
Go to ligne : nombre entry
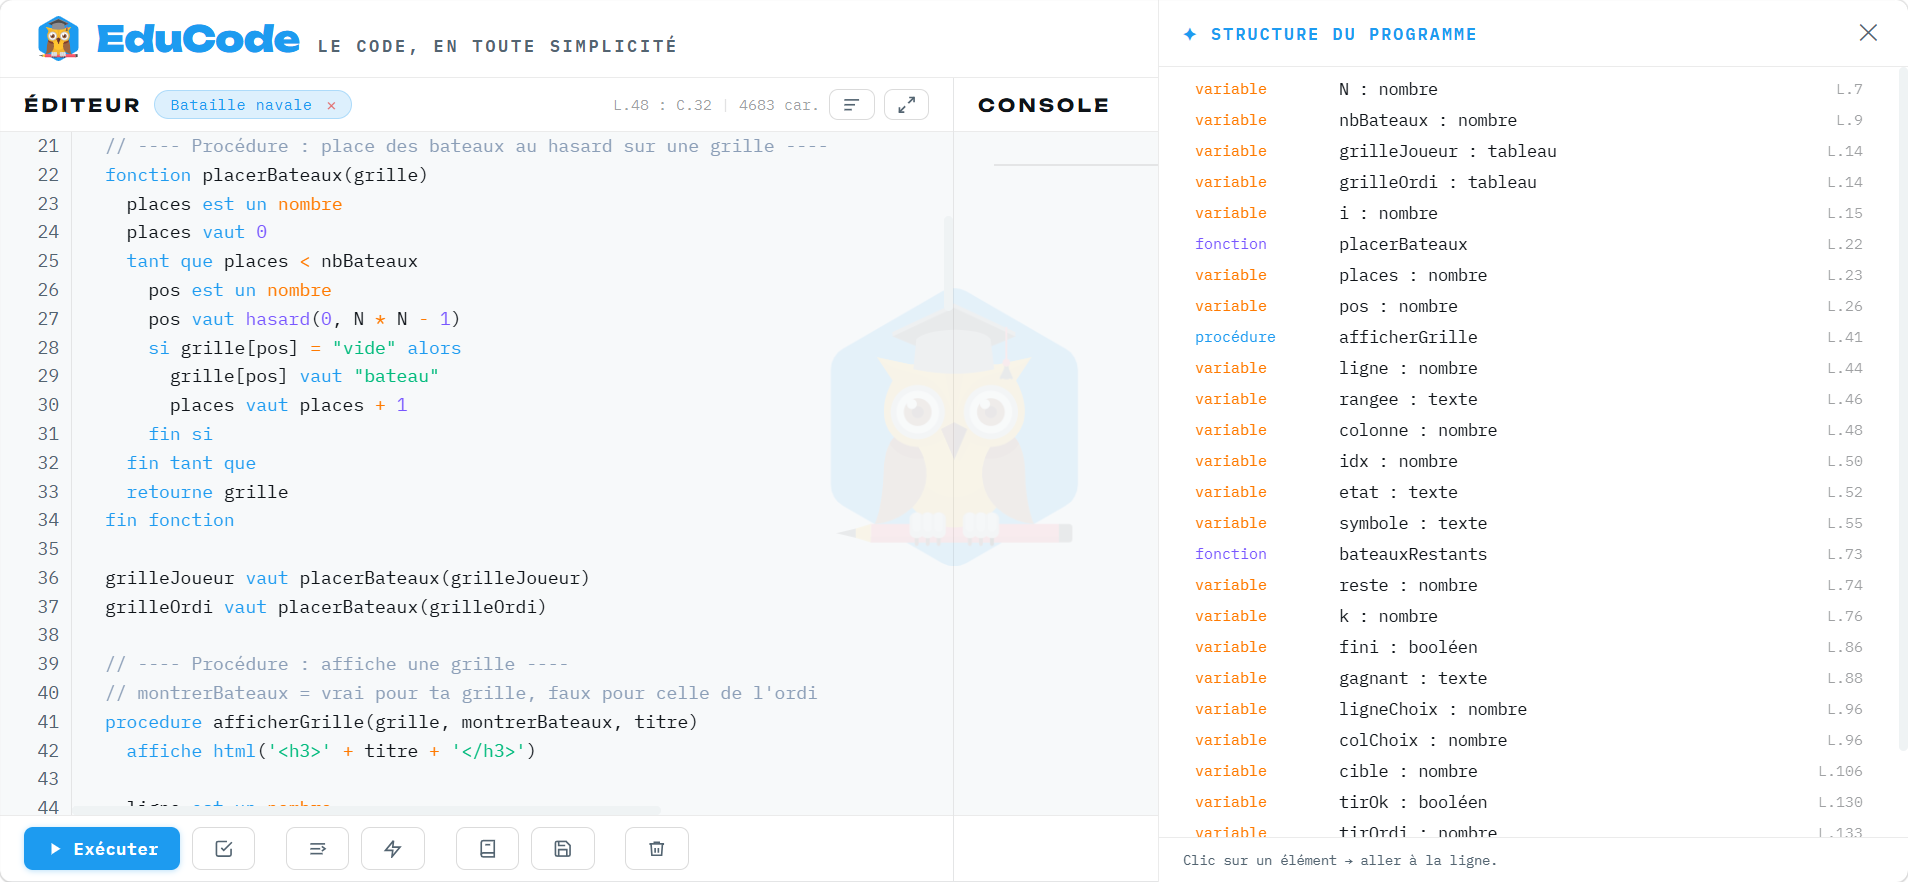pos(1528,368)
